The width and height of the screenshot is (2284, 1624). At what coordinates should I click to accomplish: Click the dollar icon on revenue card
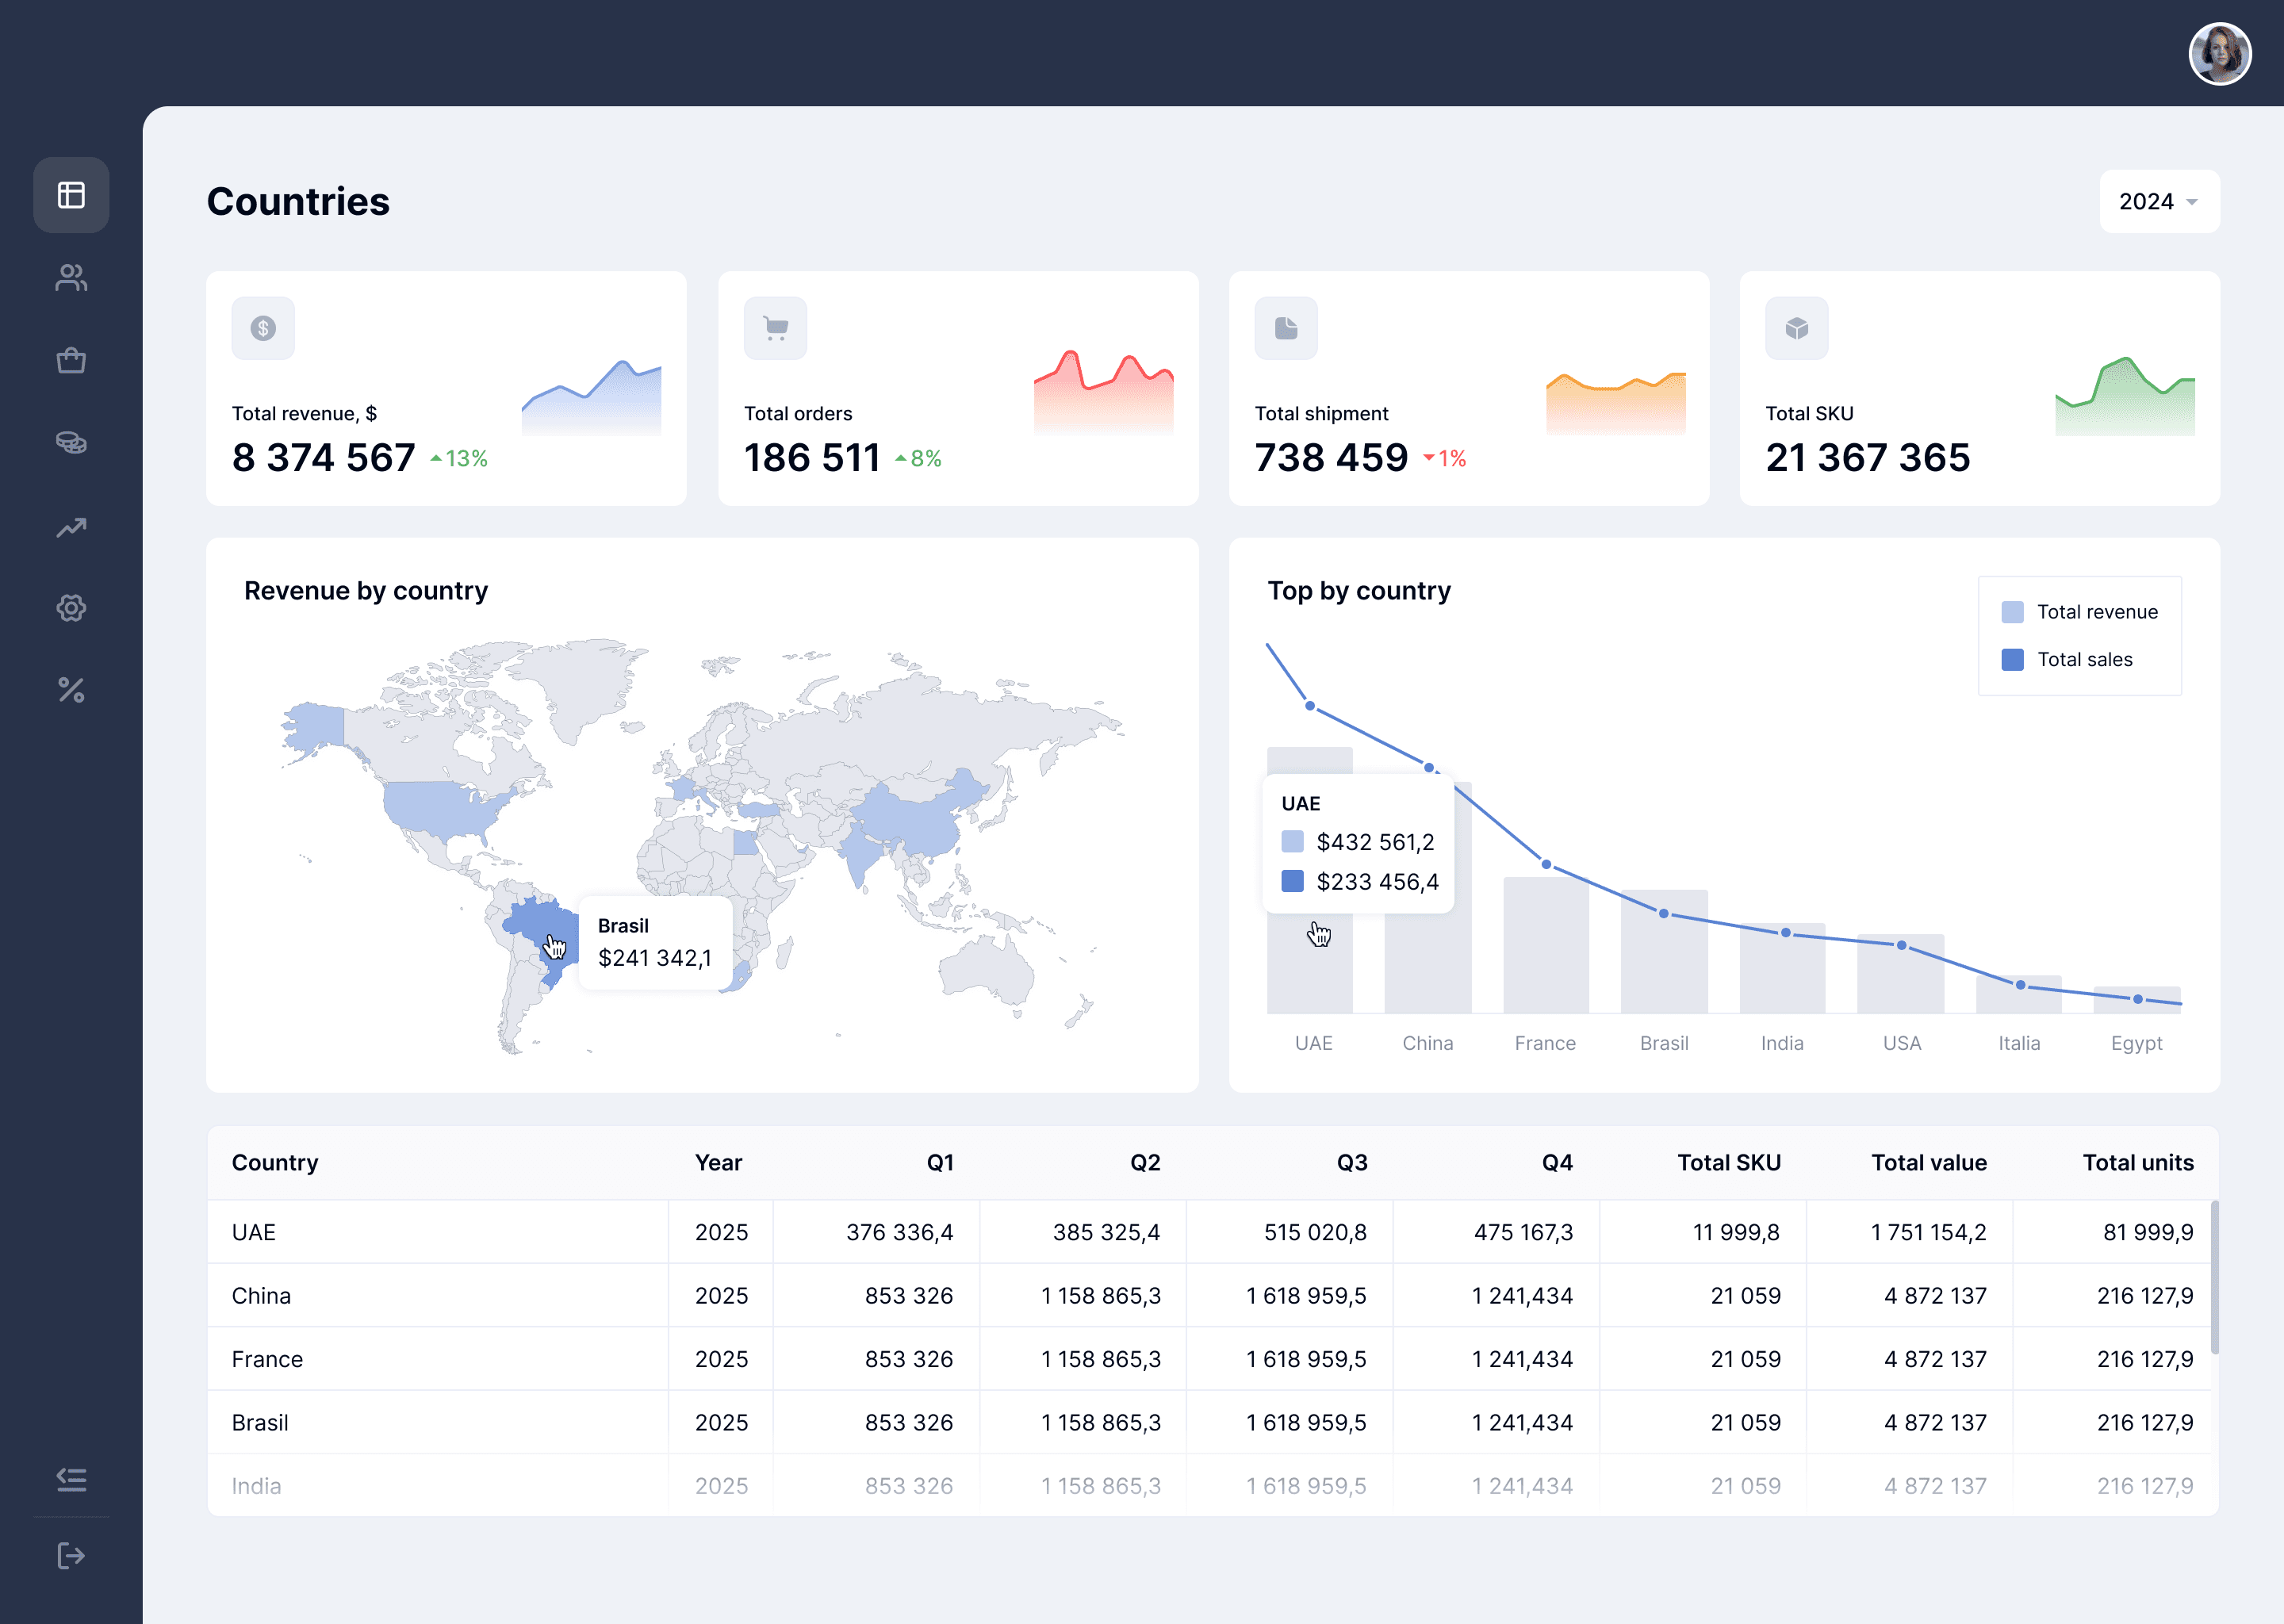[263, 328]
